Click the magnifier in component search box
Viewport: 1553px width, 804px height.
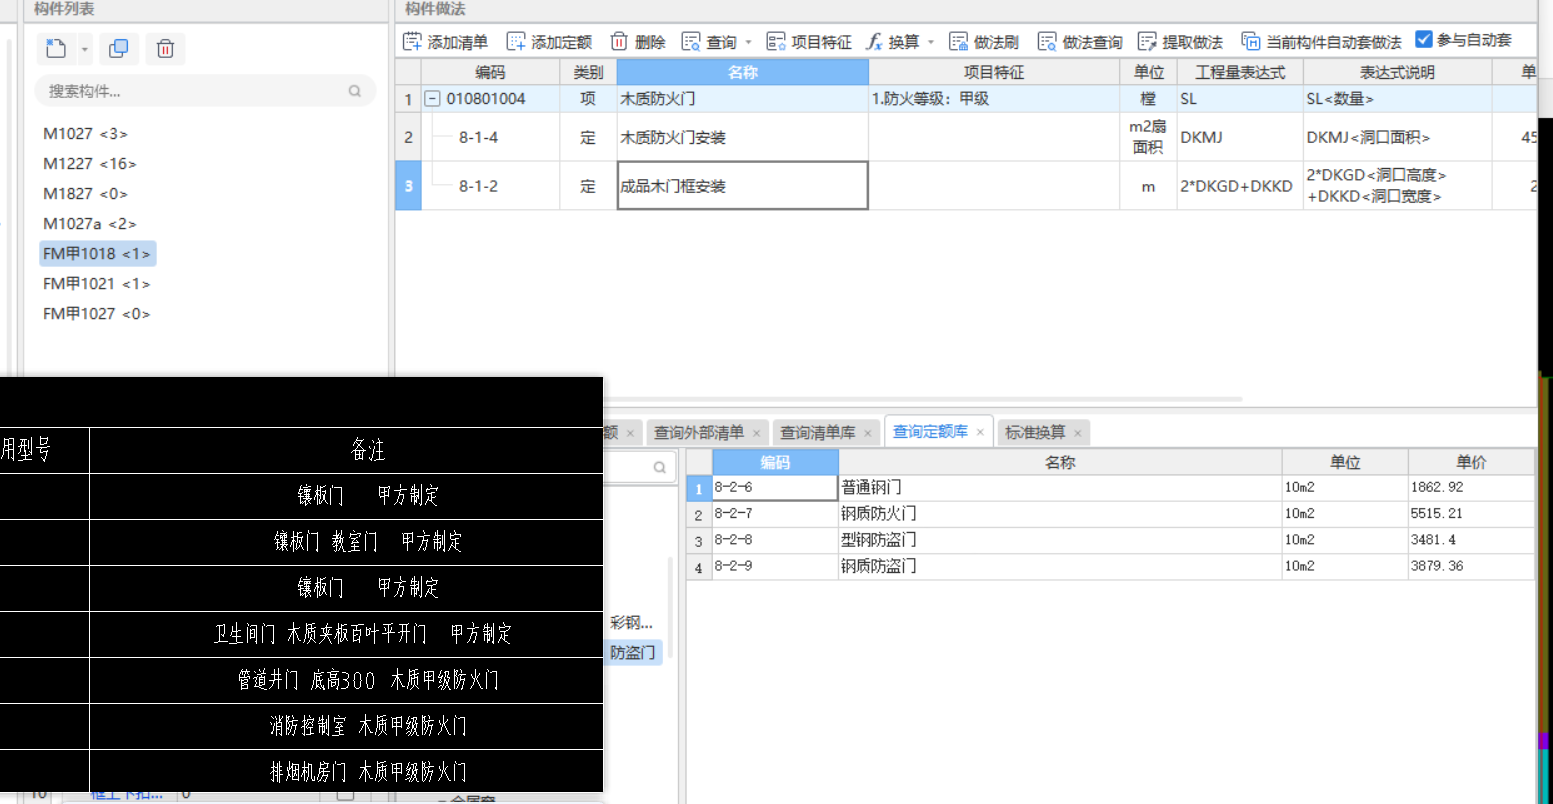tap(354, 91)
